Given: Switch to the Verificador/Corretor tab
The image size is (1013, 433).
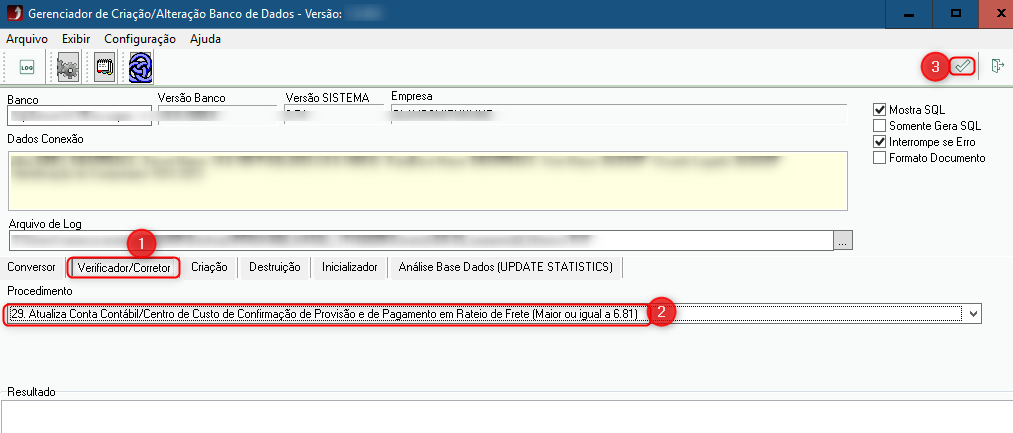Looking at the screenshot, I should pyautogui.click(x=125, y=267).
